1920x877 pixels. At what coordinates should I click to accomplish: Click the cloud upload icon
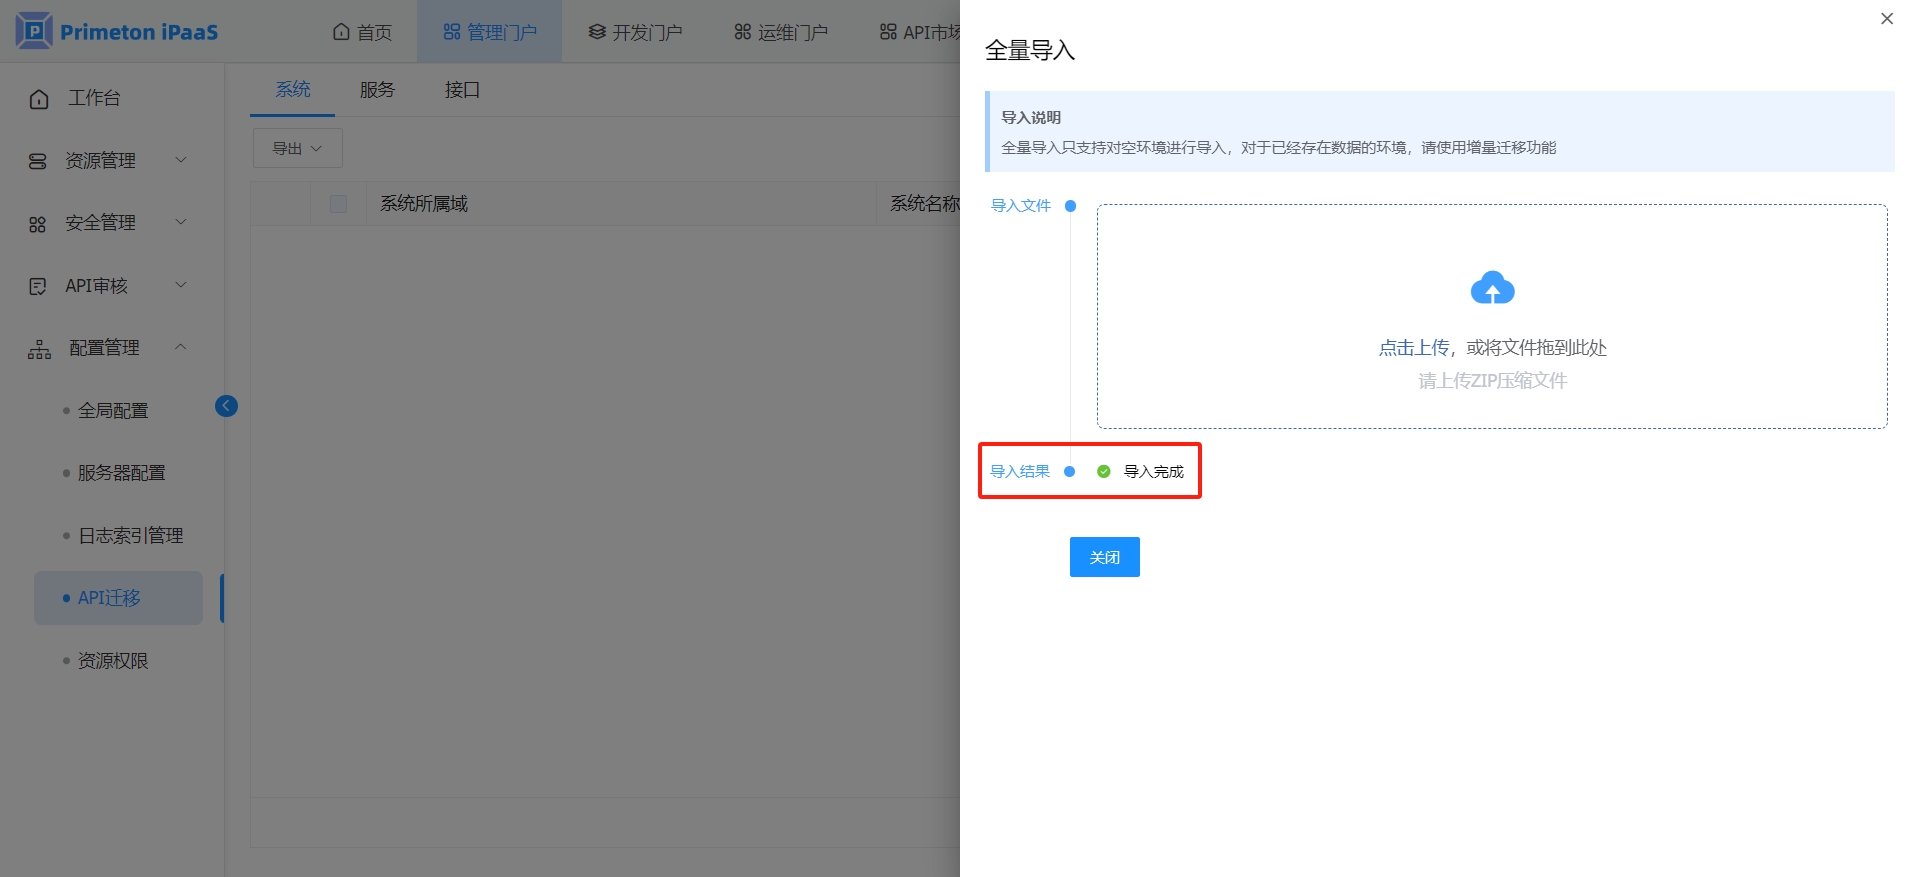(x=1492, y=288)
